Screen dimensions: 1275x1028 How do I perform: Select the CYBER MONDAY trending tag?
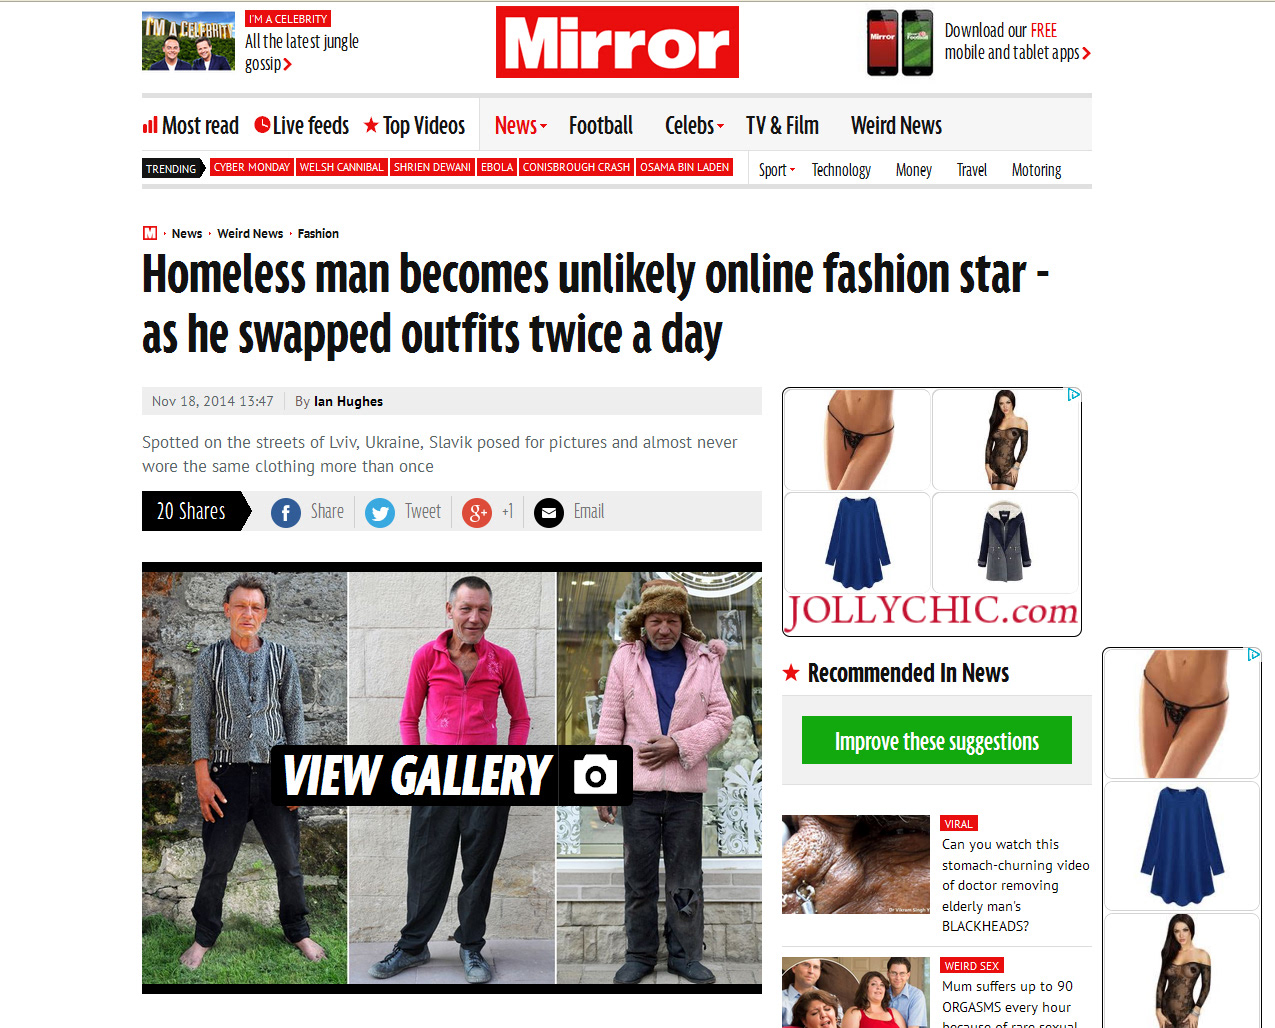[251, 167]
